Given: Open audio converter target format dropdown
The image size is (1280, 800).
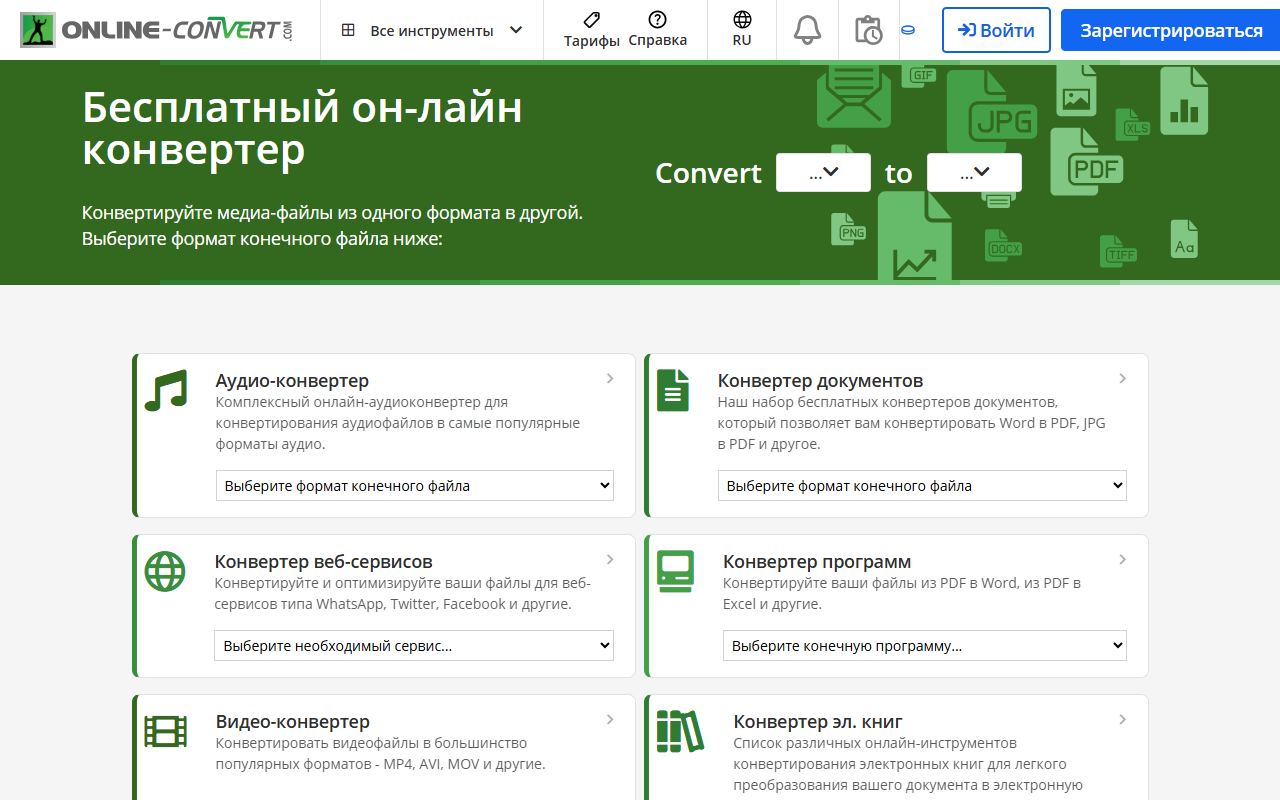Looking at the screenshot, I should [415, 485].
